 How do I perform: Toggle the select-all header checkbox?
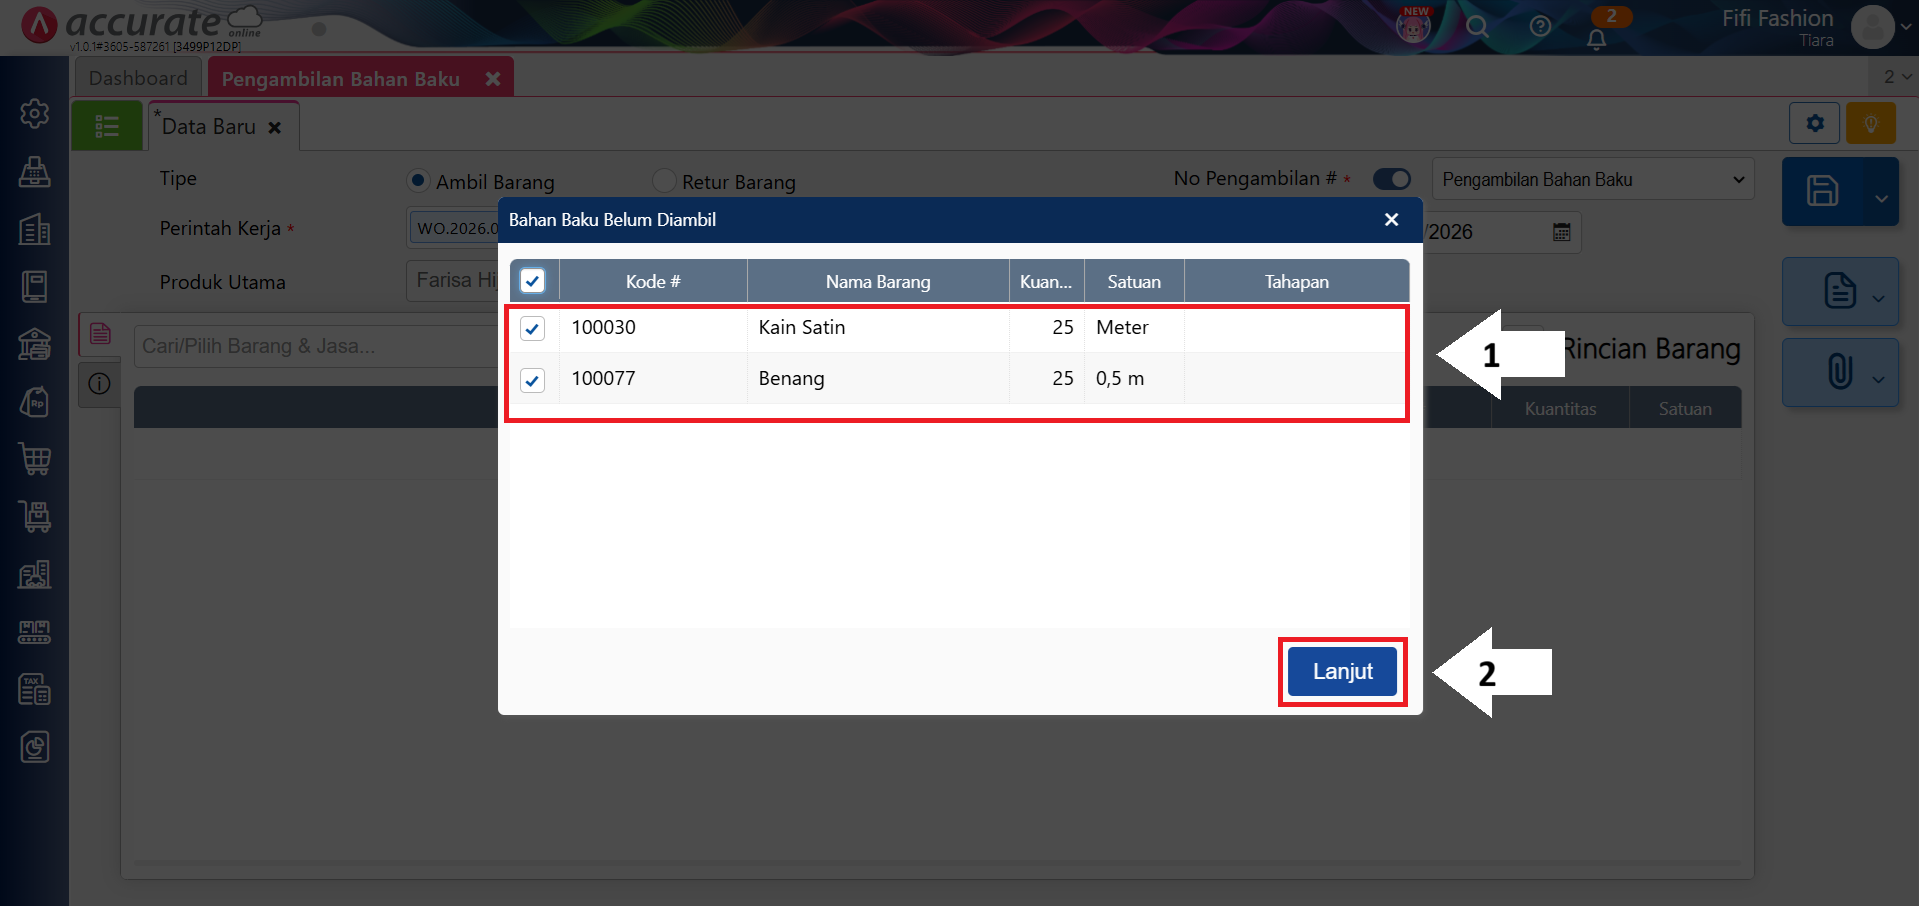coord(532,281)
